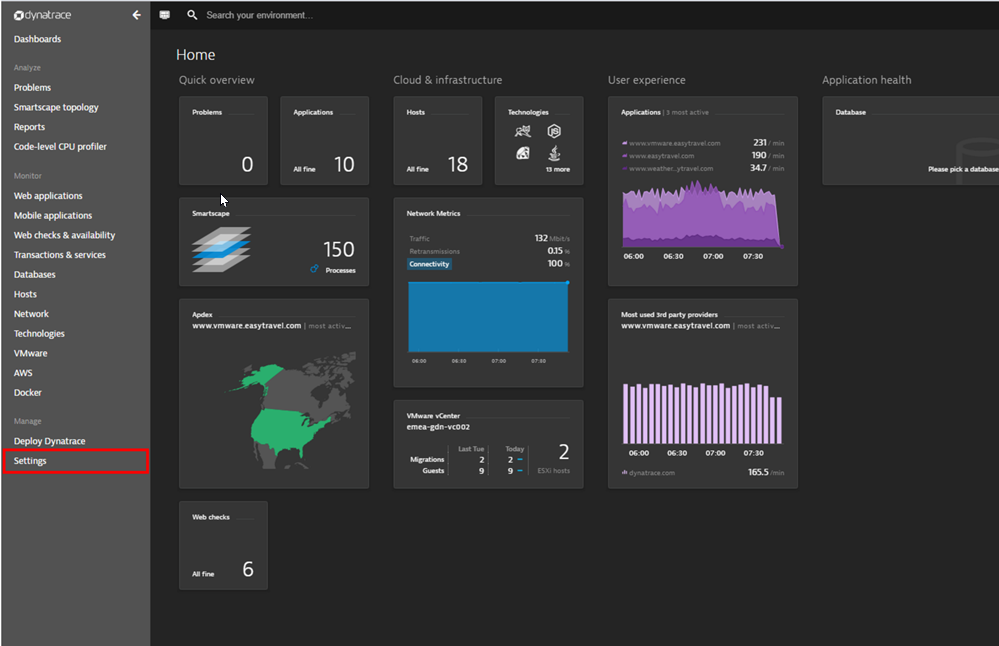Click www.easytravel.com application row
Screen dimensions: 999x646
pos(703,155)
